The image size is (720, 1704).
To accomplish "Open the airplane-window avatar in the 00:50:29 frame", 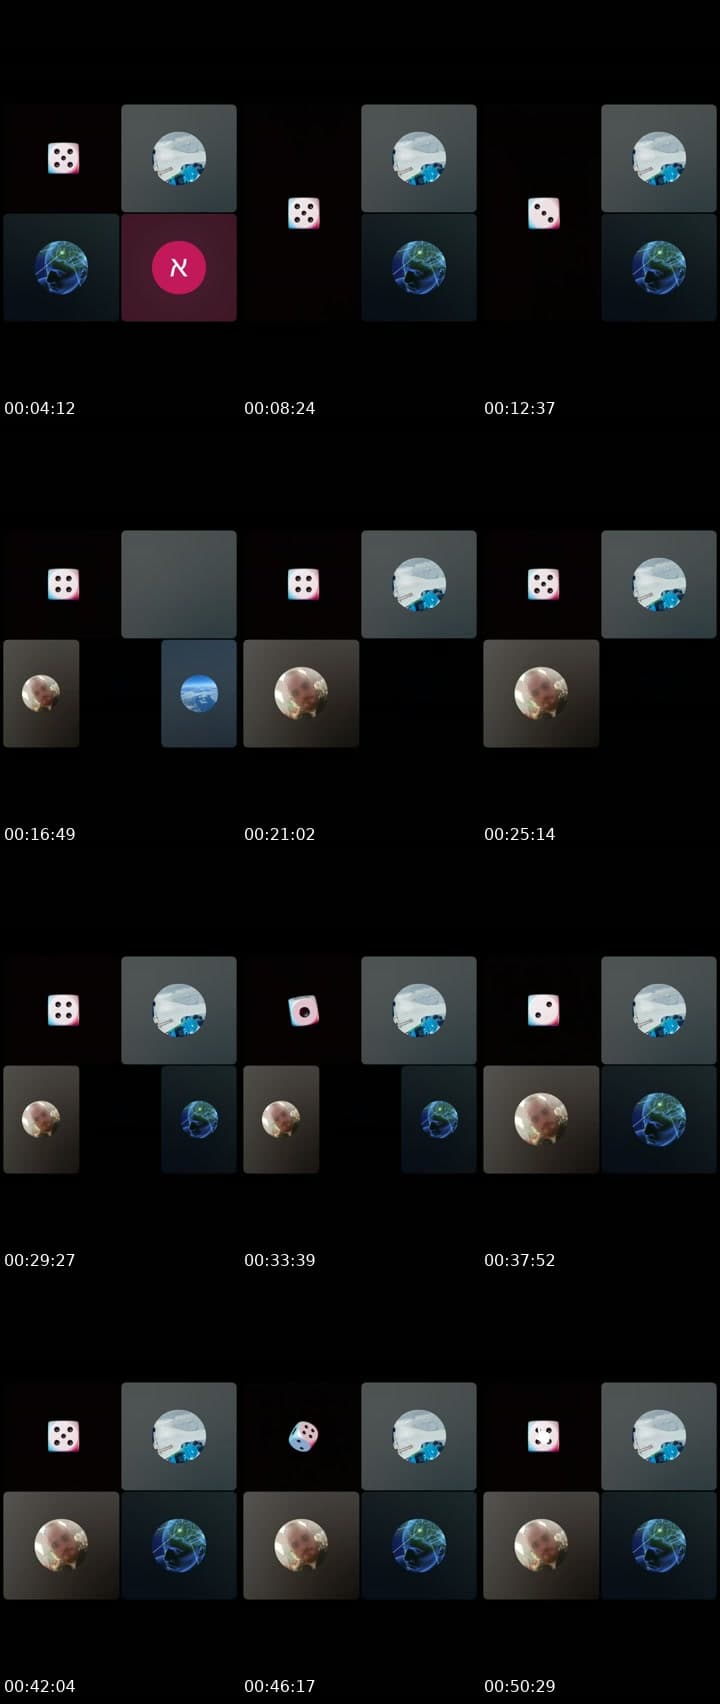I will (659, 1436).
